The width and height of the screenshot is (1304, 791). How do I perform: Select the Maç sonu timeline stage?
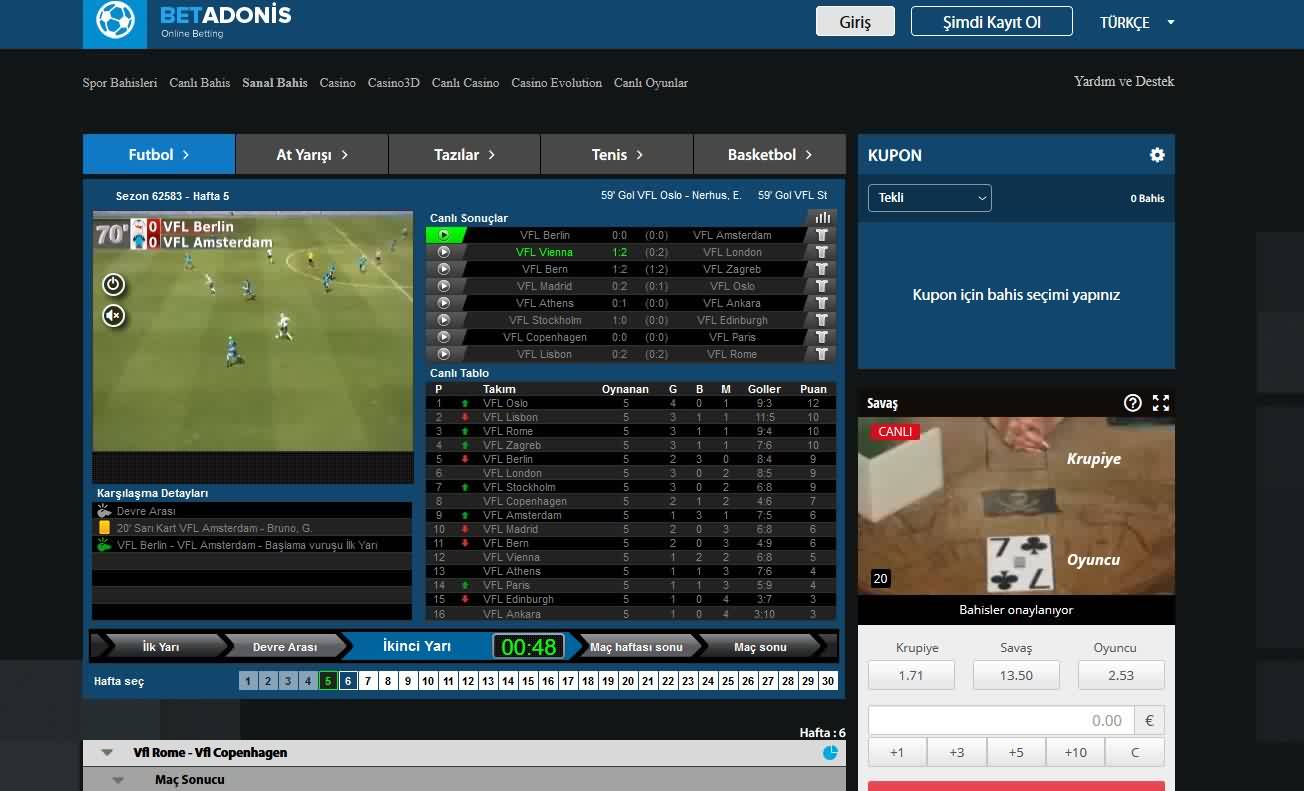click(x=760, y=647)
